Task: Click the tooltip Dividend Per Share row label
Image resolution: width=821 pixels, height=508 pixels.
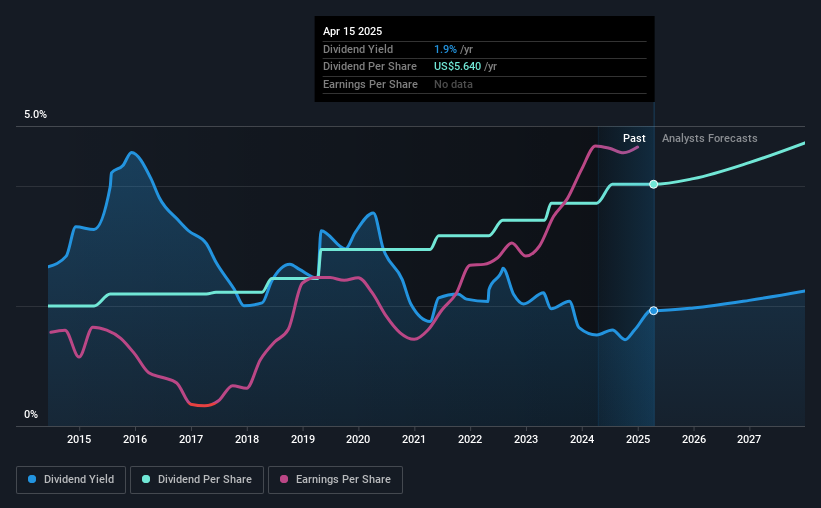Action: pyautogui.click(x=370, y=67)
